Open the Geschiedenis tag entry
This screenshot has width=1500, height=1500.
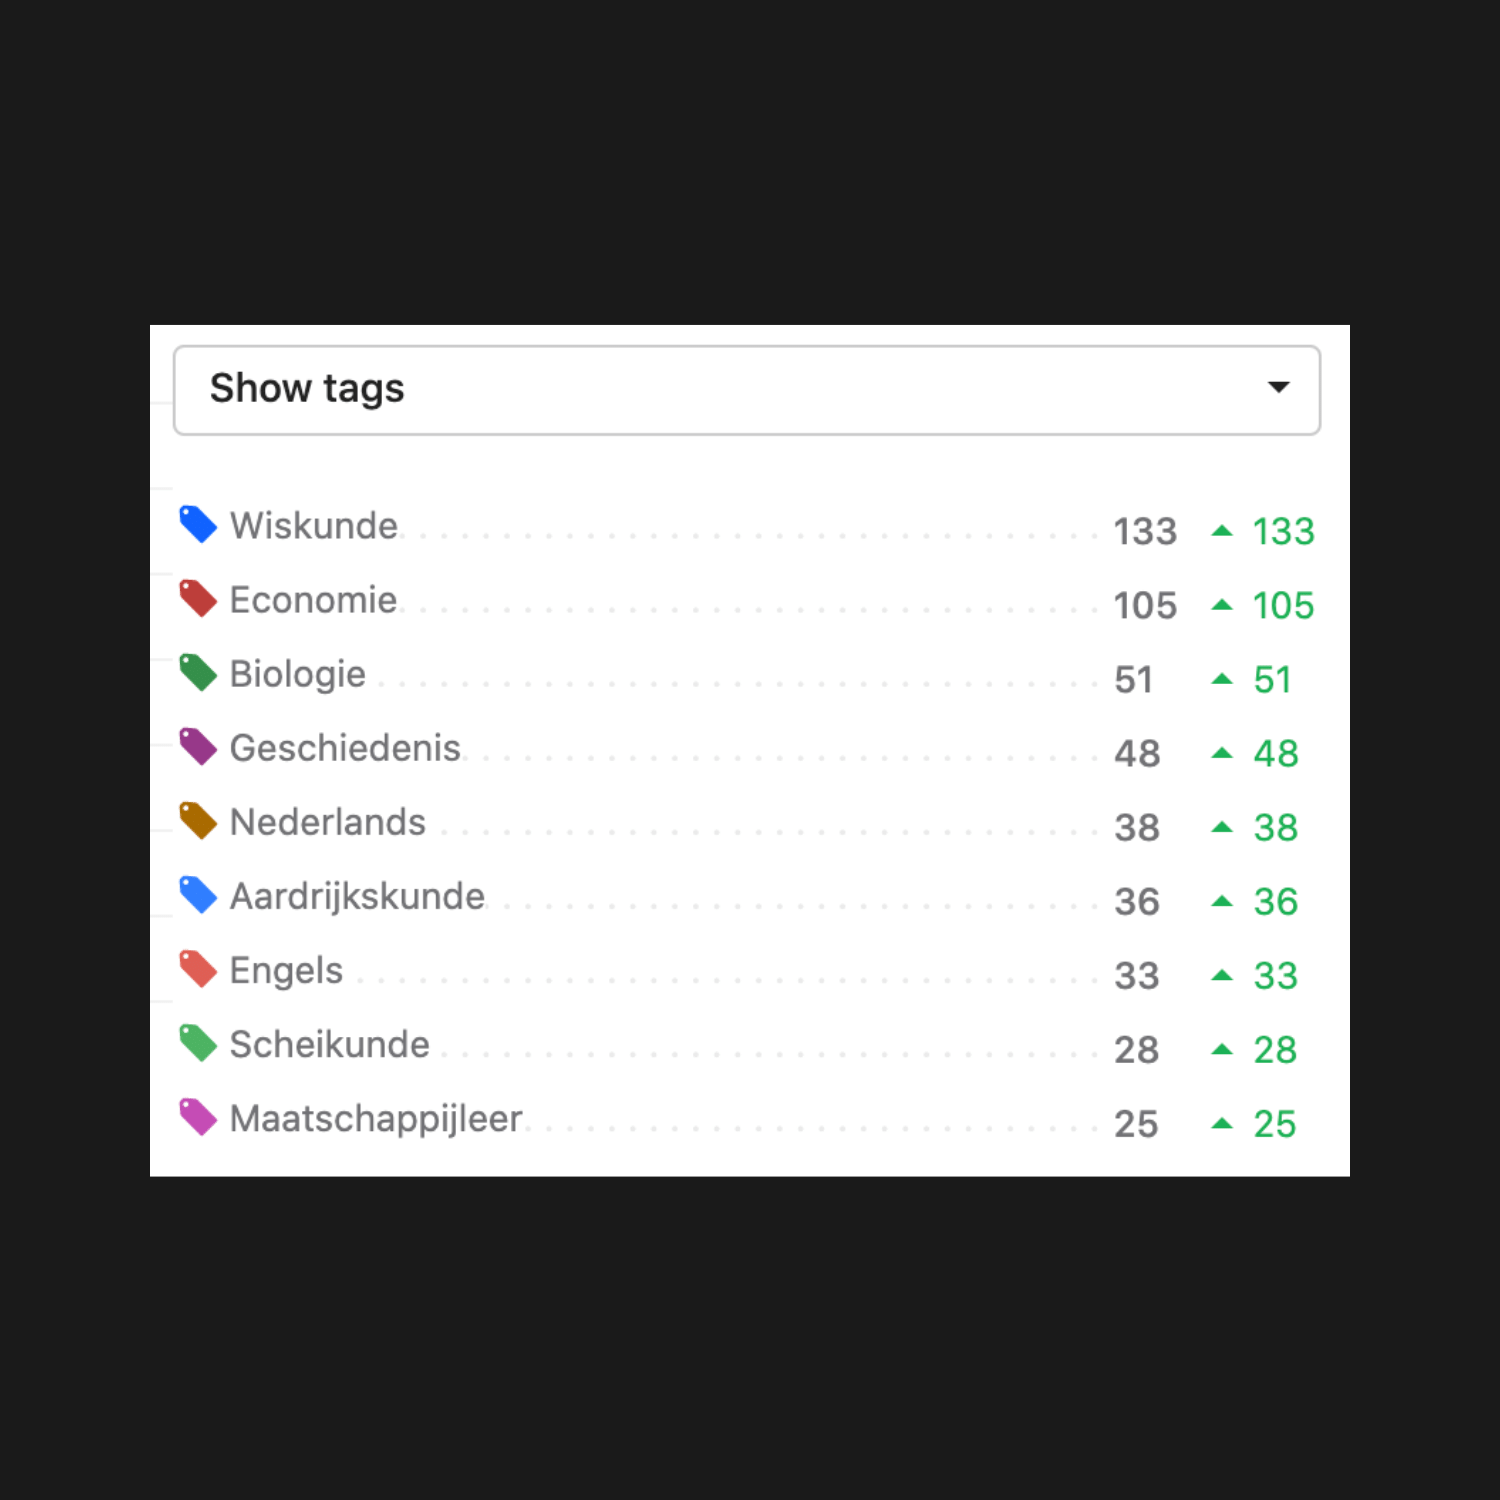pos(346,748)
